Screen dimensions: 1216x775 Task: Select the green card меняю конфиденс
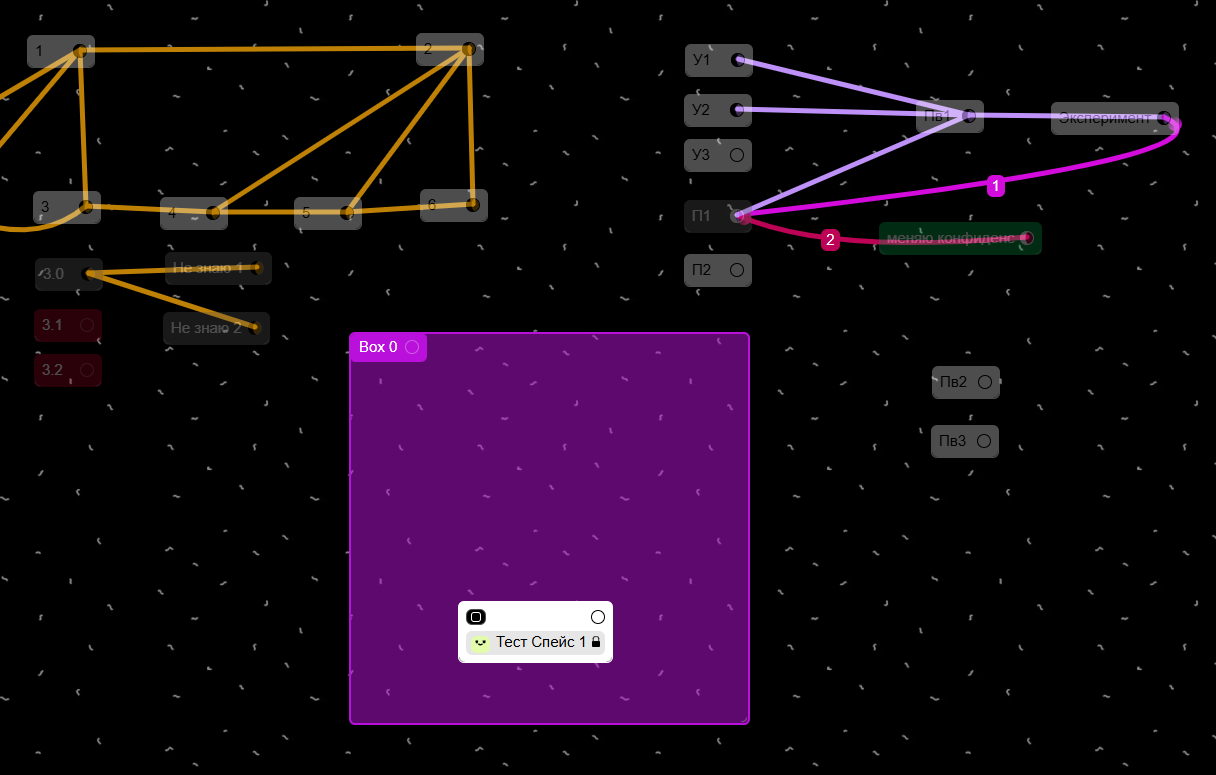tap(960, 238)
